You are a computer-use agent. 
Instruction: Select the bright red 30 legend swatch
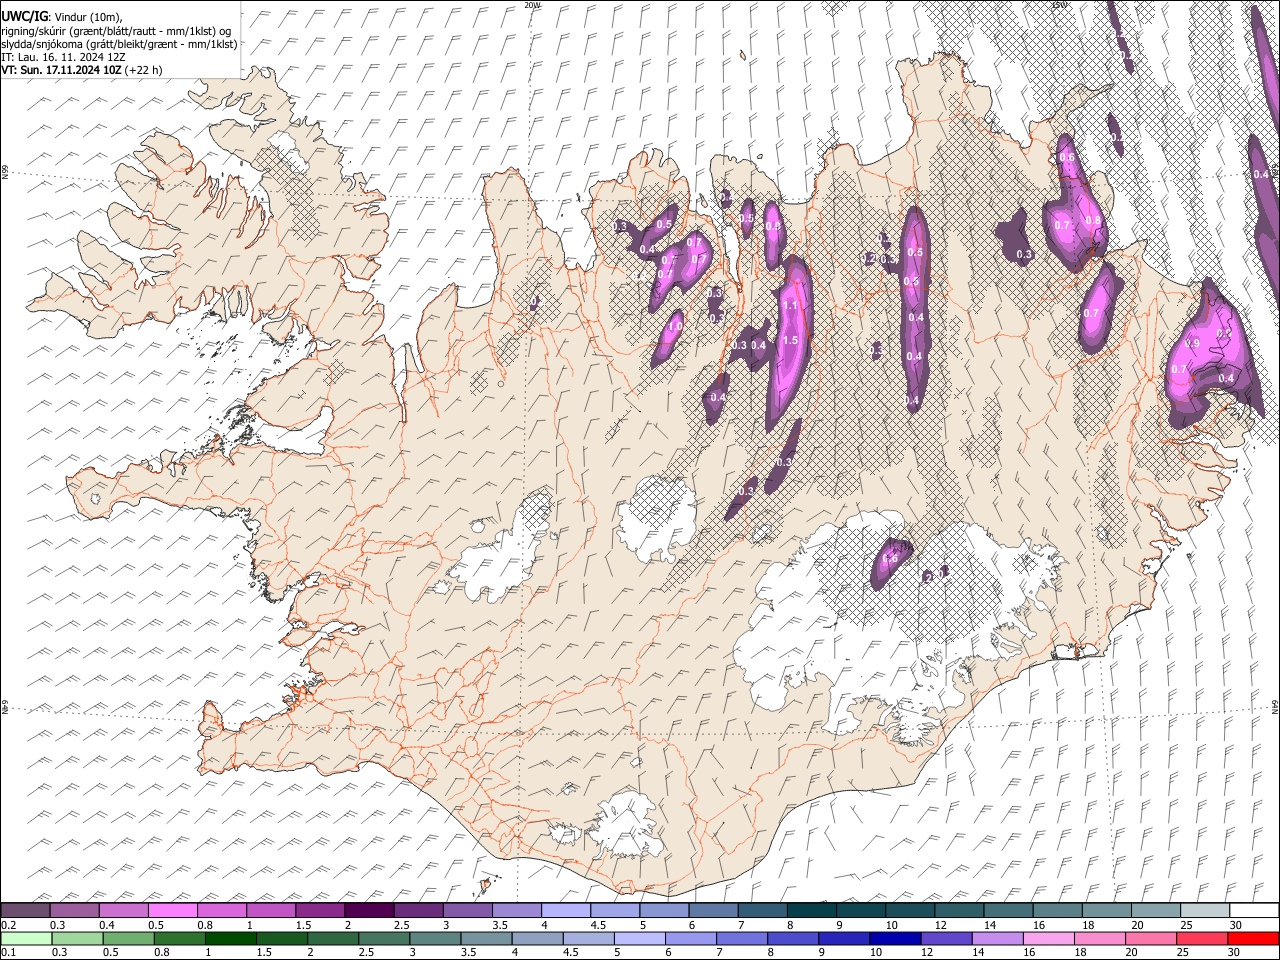[1254, 938]
